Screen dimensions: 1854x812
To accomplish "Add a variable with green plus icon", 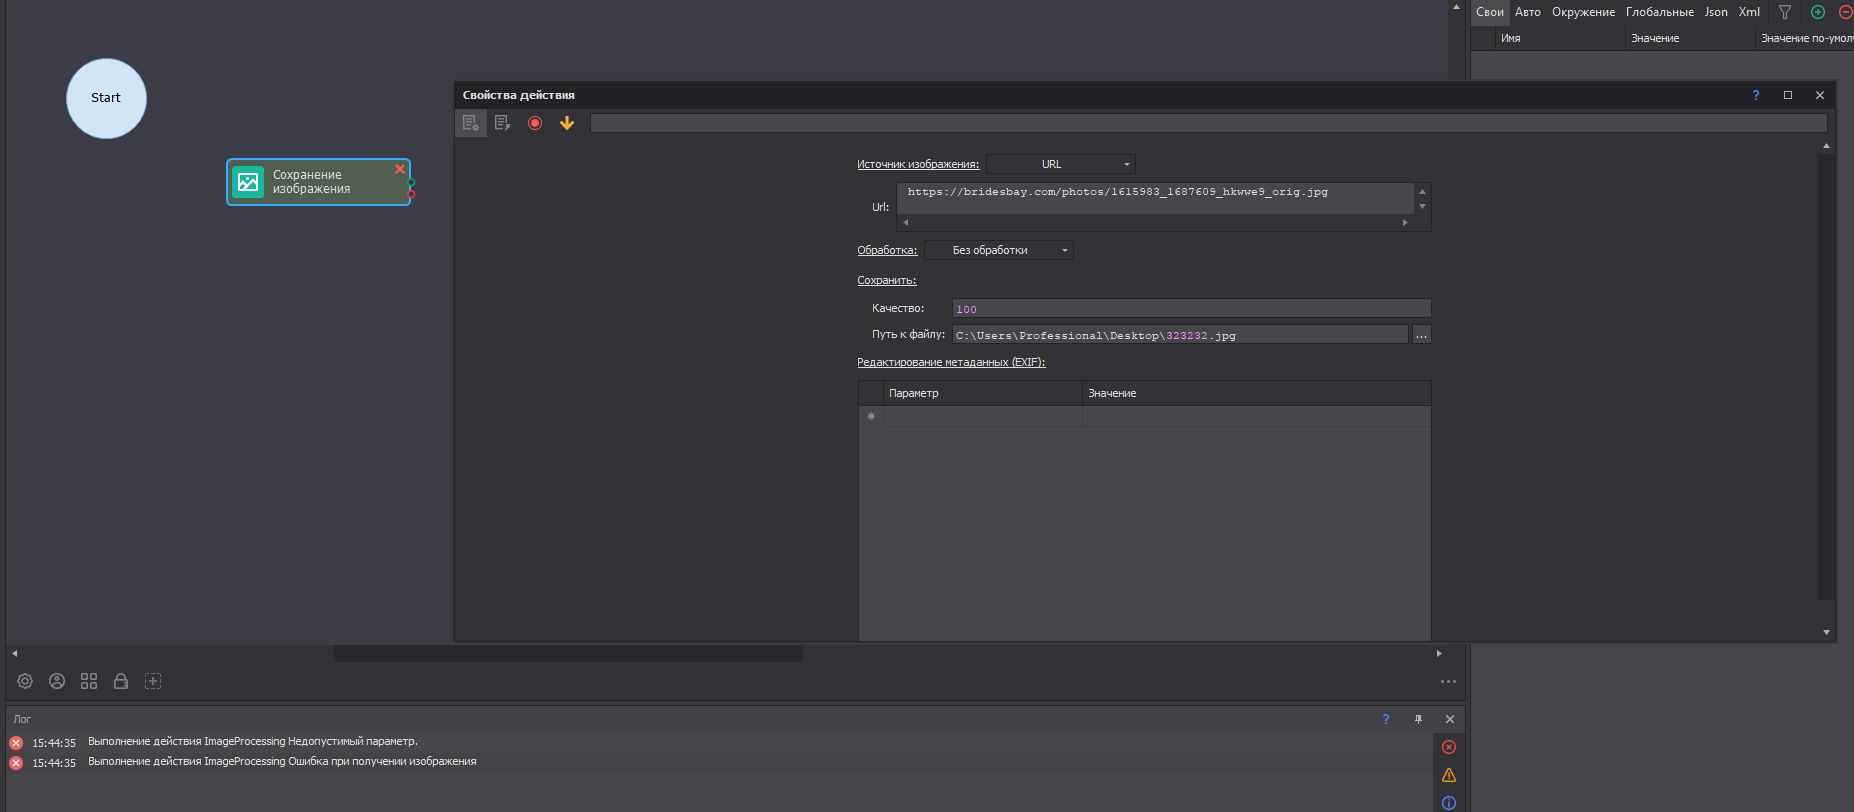I will pyautogui.click(x=1818, y=12).
